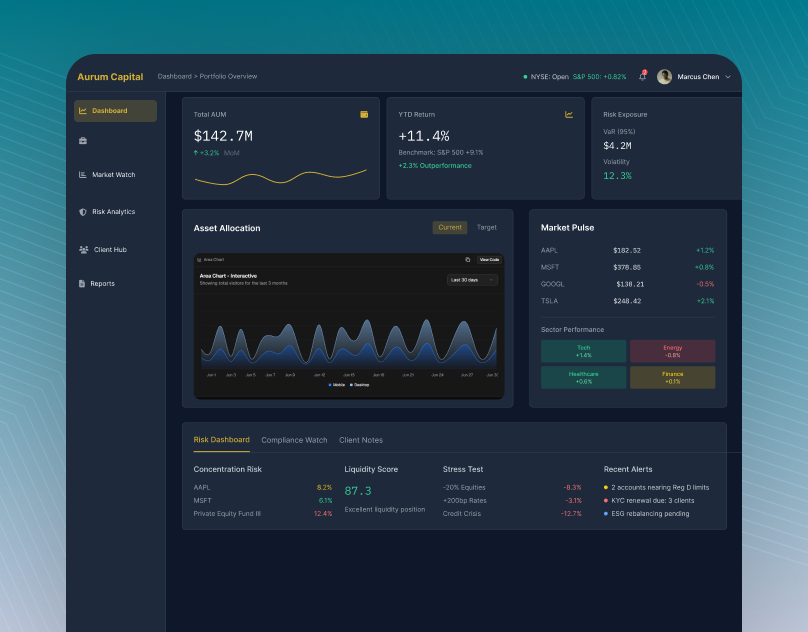The height and width of the screenshot is (632, 808).
Task: Click the 12.3% Volatility value
Action: 617,176
